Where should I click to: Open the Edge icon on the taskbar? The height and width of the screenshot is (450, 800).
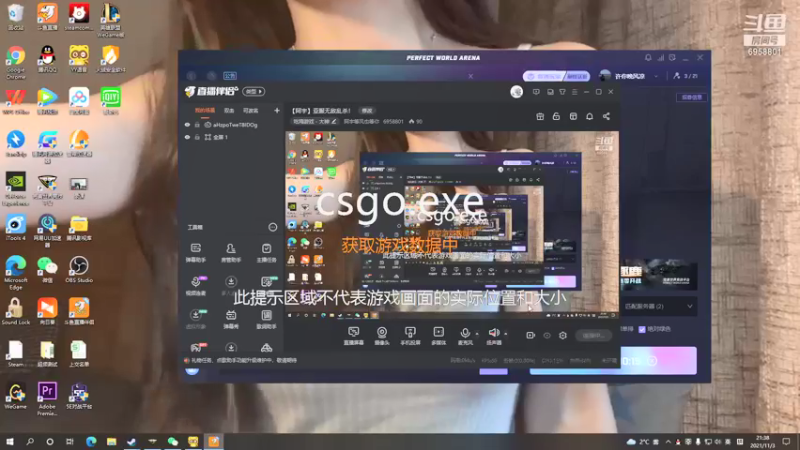coord(91,441)
